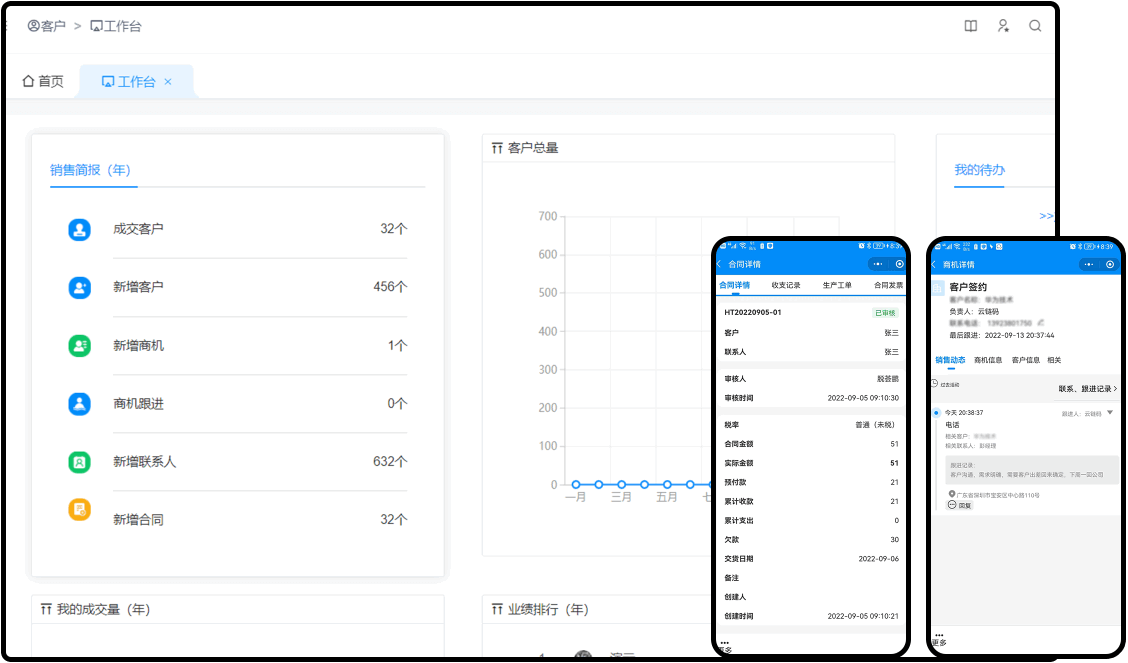The width and height of the screenshot is (1128, 663).
Task: Switch to 生产工单 tab on phone
Action: pos(837,285)
